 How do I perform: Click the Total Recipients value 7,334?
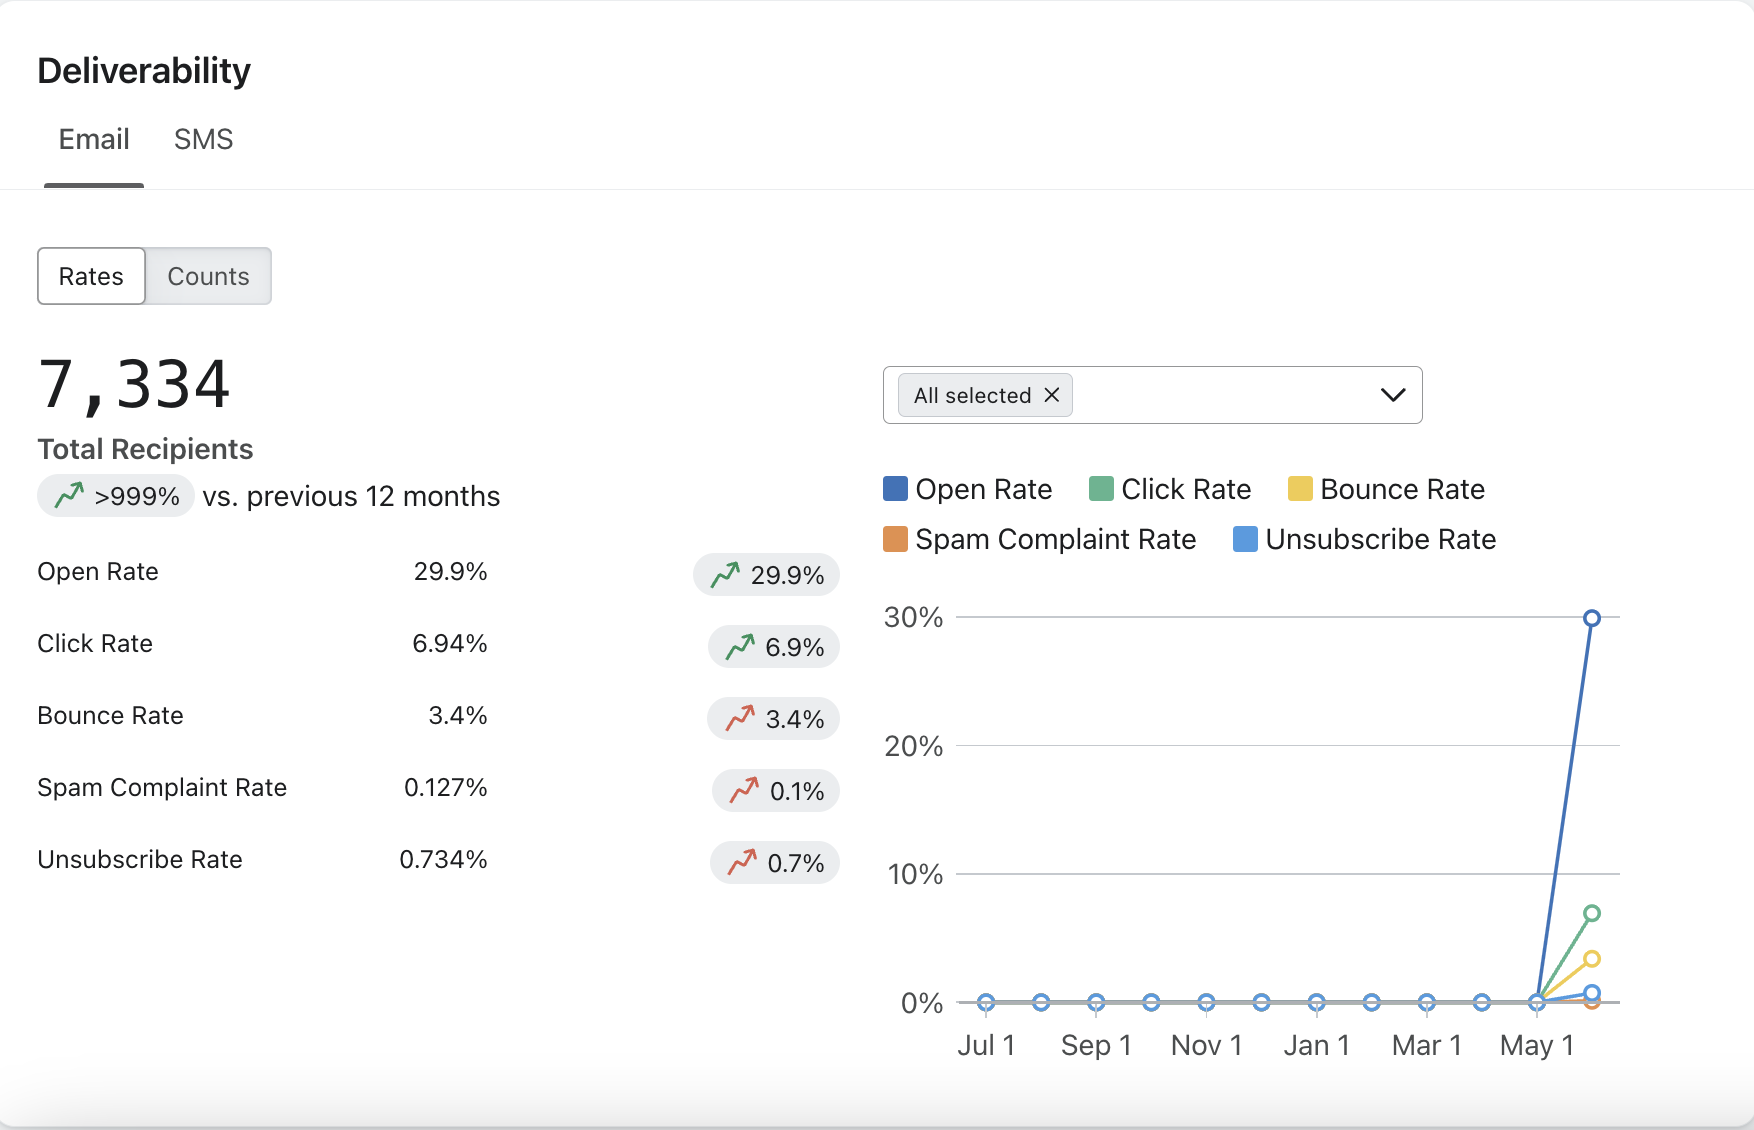tap(134, 385)
